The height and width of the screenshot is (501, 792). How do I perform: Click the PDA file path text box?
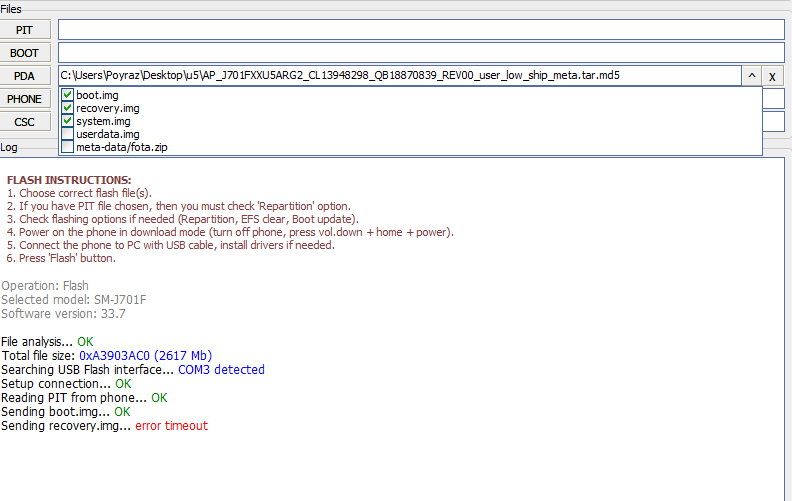398,76
